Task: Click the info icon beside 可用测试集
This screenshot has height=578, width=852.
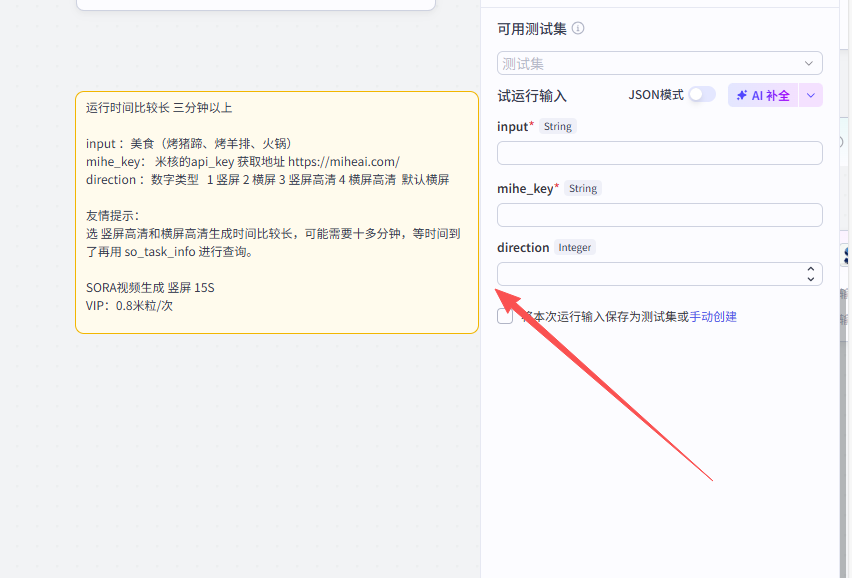Action: (578, 29)
